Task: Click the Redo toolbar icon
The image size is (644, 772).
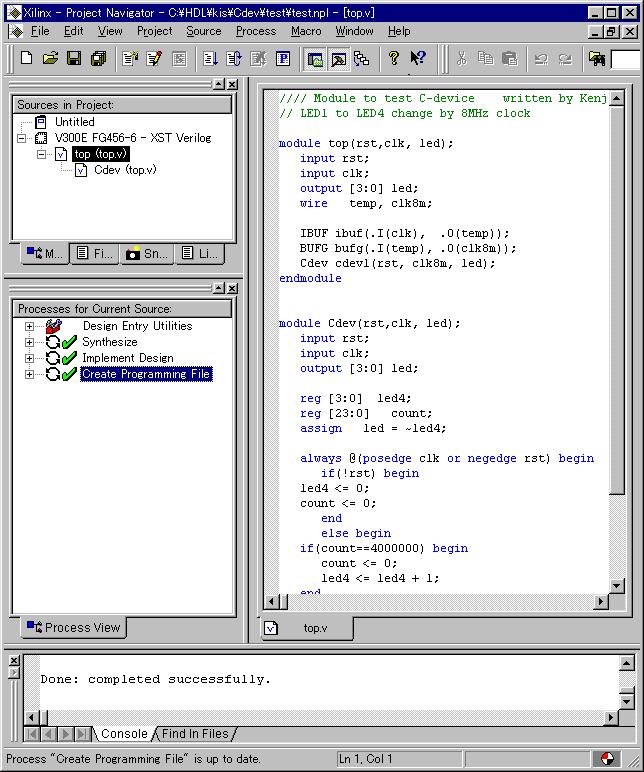Action: (565, 59)
